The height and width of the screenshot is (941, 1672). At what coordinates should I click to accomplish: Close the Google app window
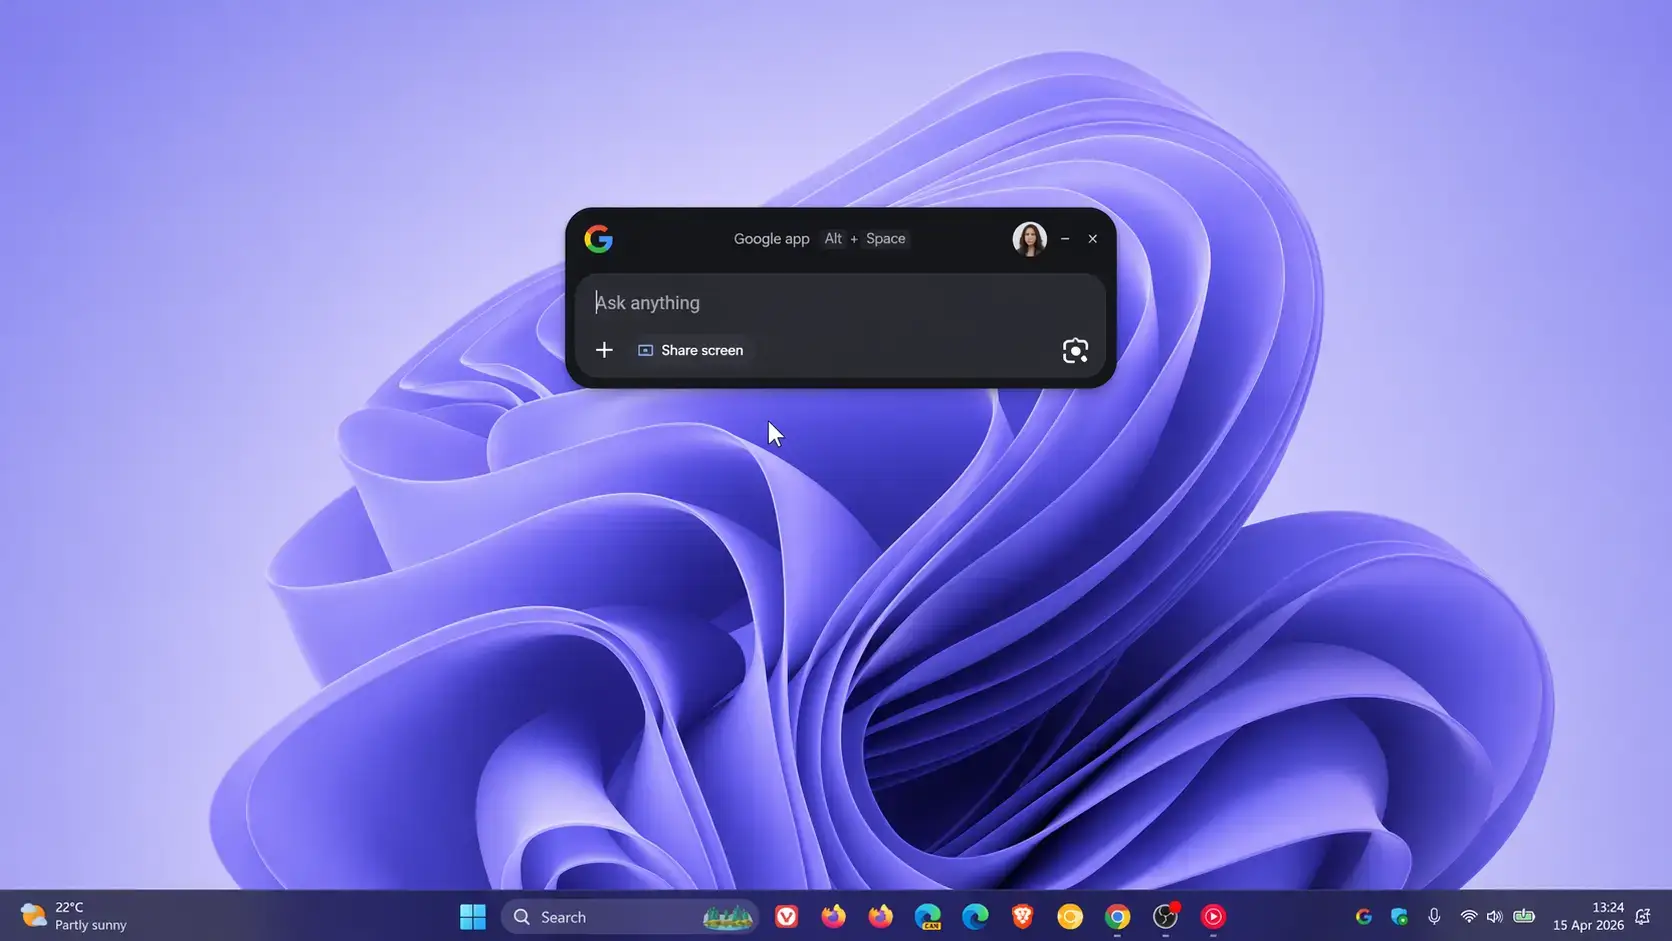1093,239
